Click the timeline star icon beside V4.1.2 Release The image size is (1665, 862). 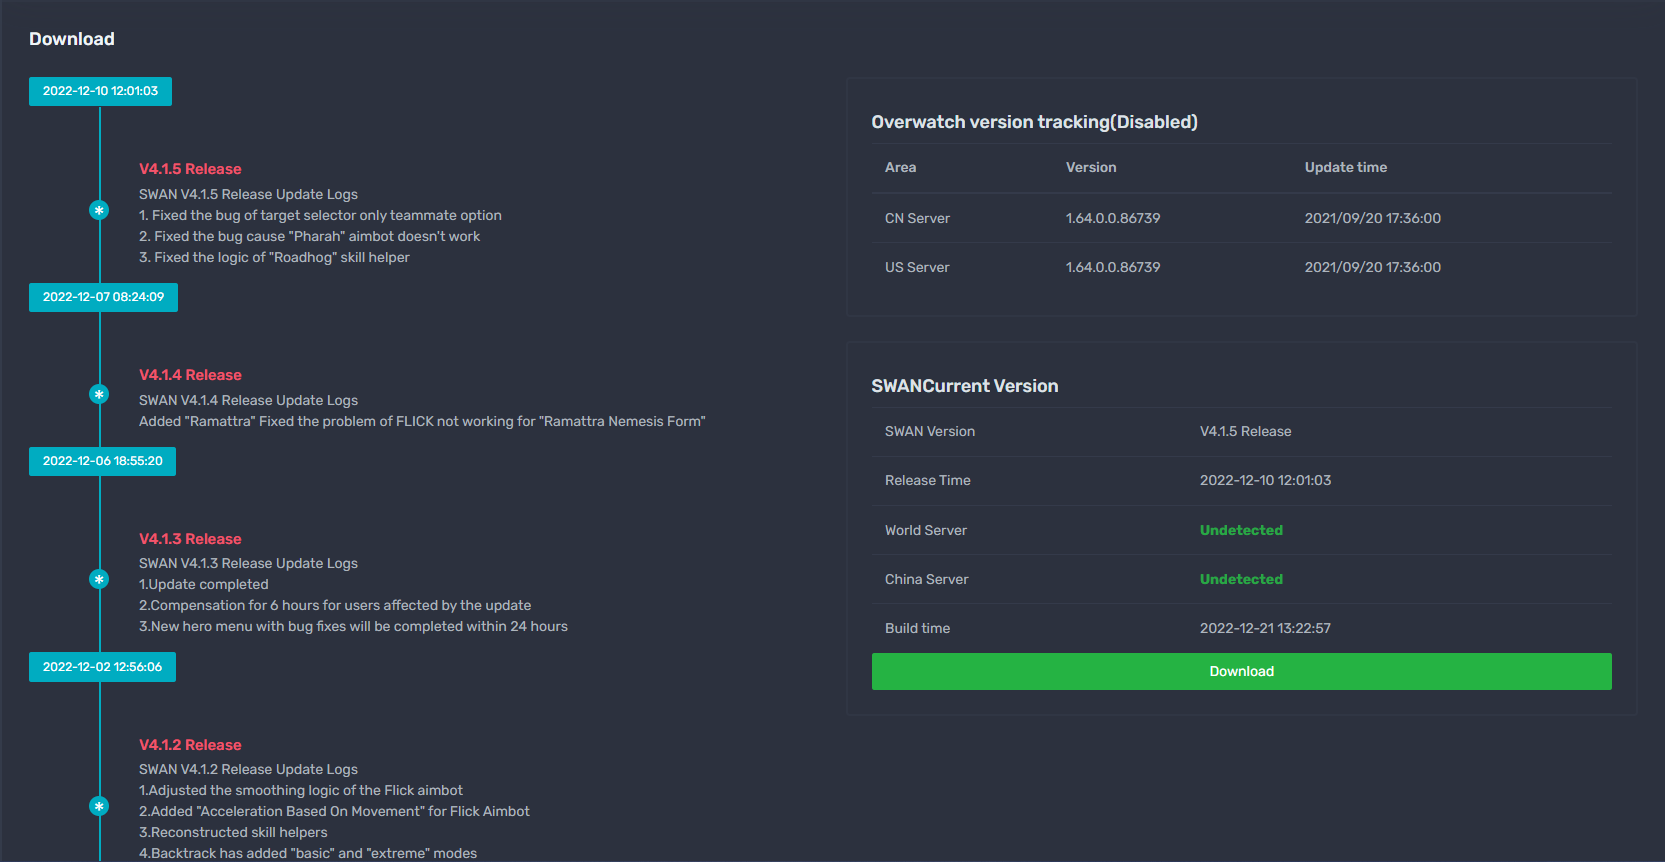(99, 806)
